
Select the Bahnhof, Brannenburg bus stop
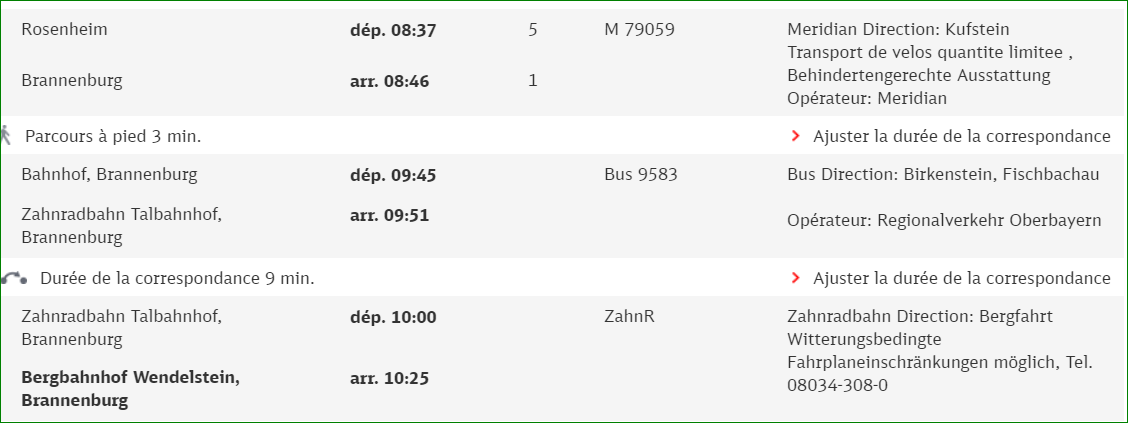click(x=109, y=174)
